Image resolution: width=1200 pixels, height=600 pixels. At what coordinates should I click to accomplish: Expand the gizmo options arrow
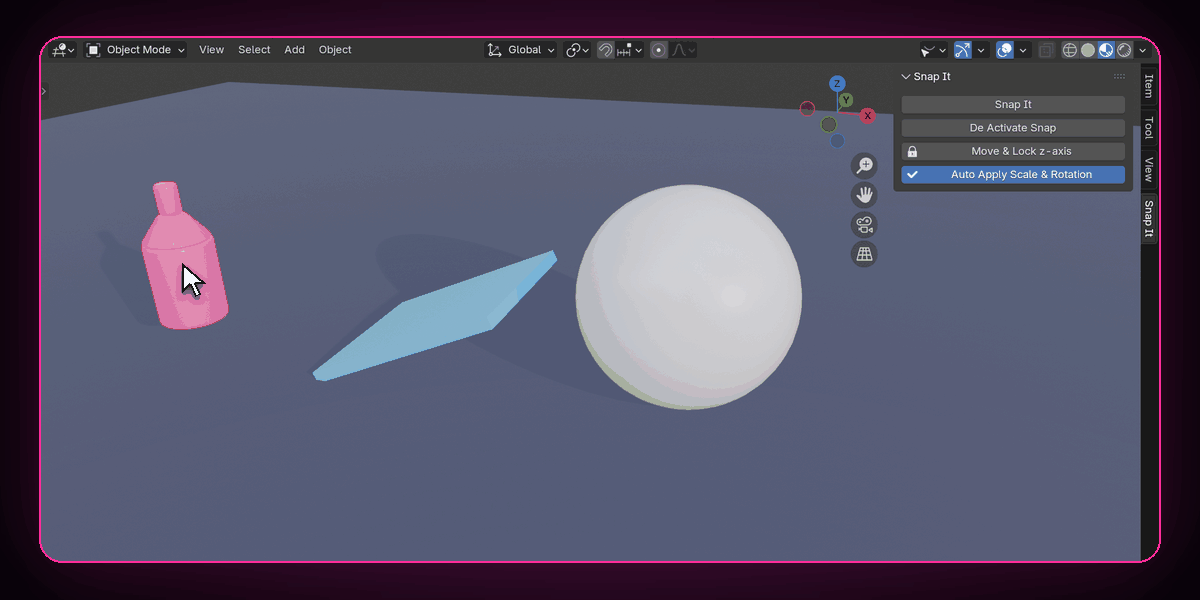(x=981, y=50)
